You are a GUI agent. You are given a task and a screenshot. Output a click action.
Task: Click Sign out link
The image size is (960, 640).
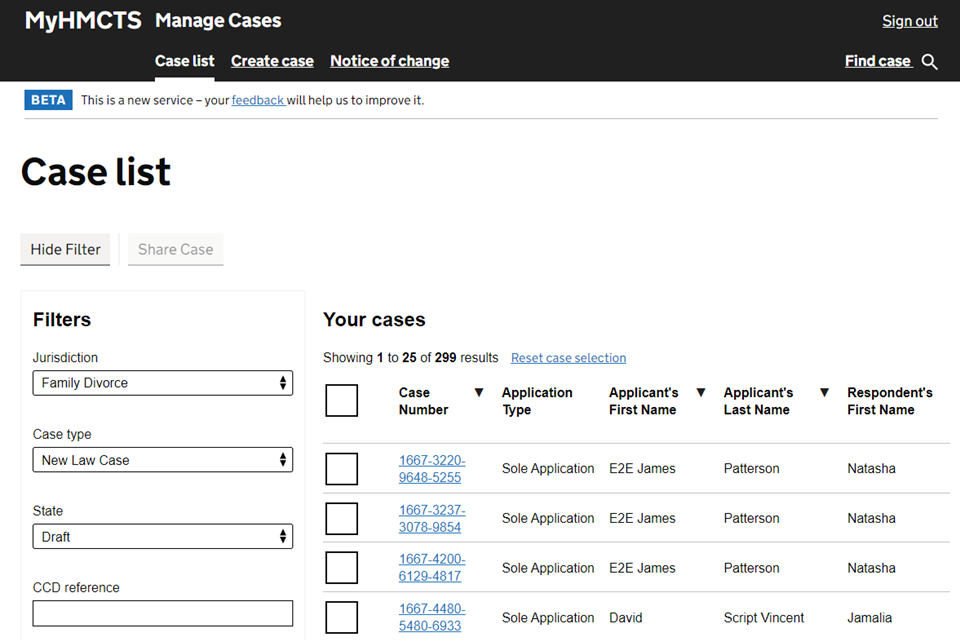pyautogui.click(x=909, y=21)
